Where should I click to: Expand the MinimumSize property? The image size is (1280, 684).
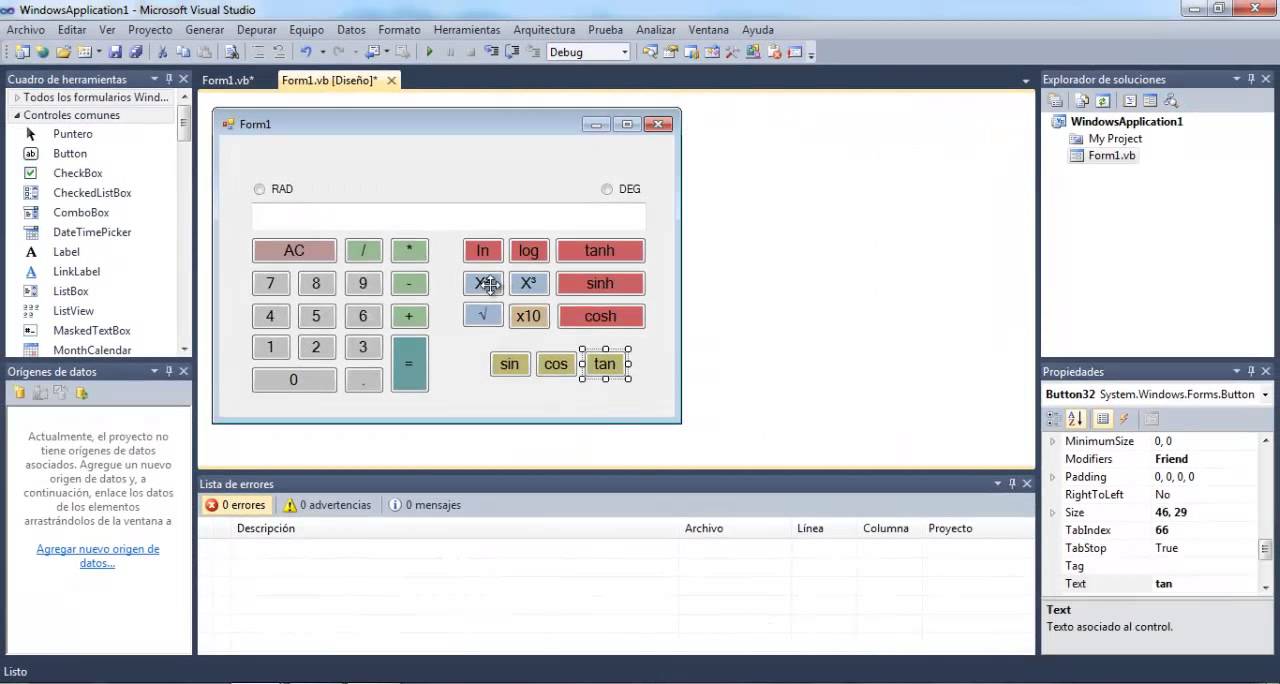1052,441
